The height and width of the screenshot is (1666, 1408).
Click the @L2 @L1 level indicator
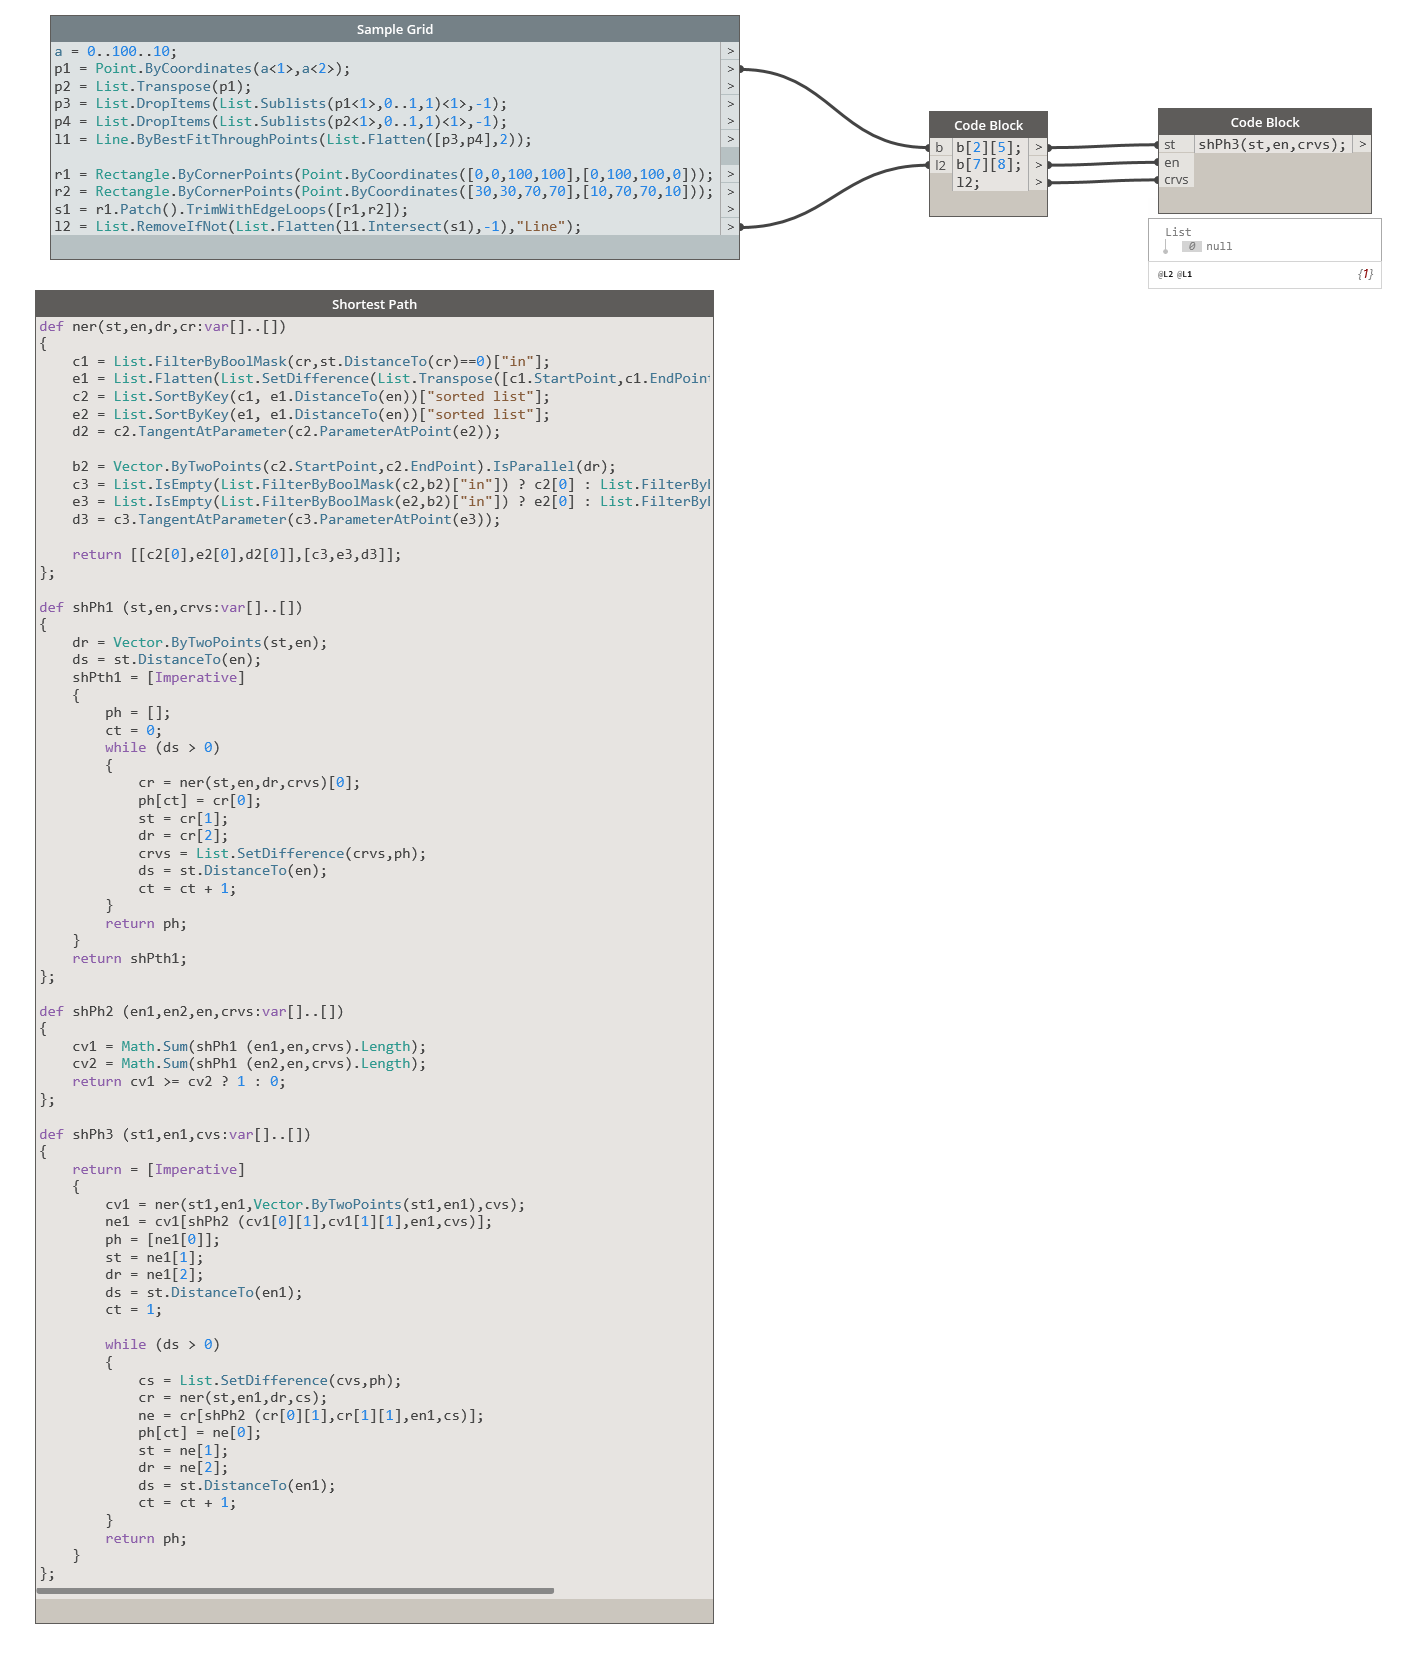tap(1175, 274)
